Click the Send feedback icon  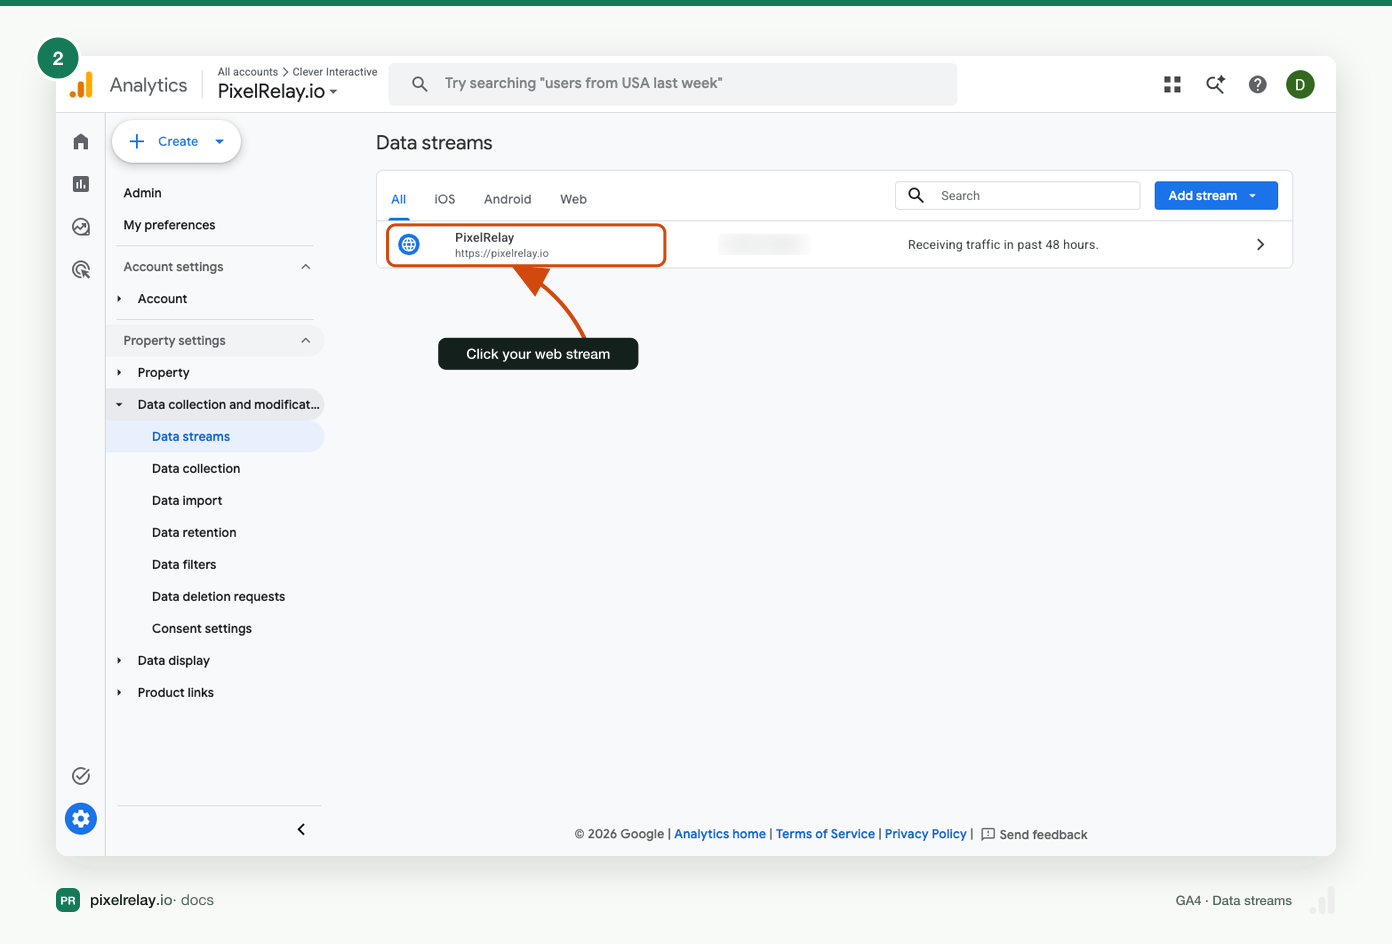click(988, 834)
